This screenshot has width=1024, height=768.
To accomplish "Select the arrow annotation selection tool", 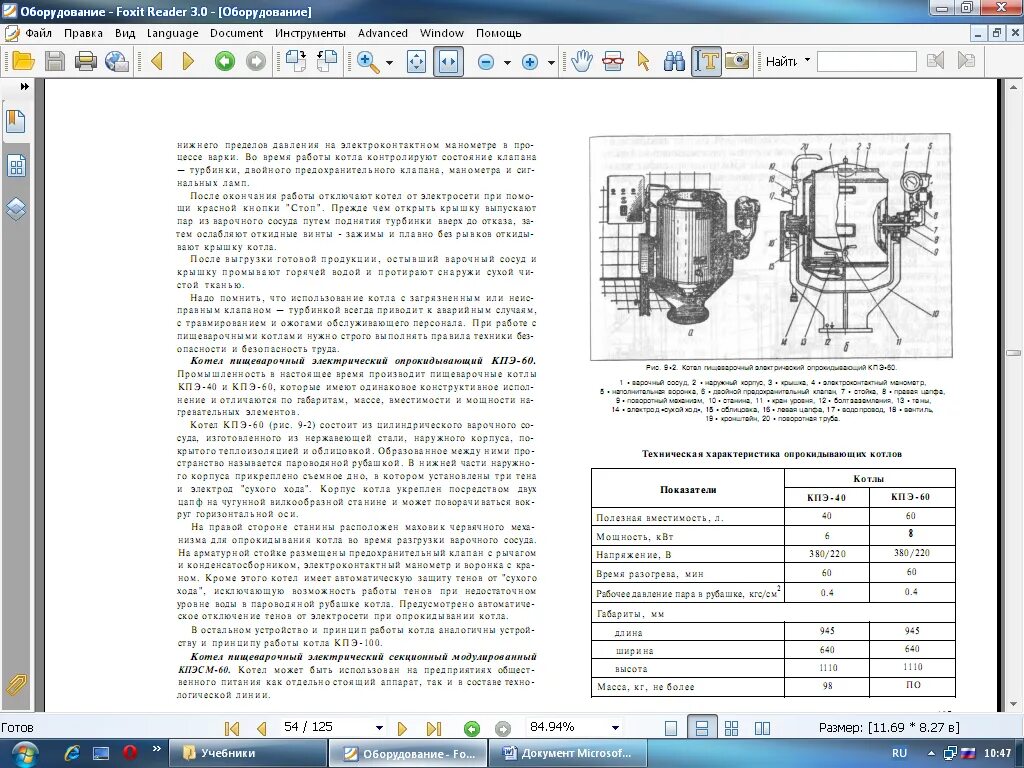I will pos(643,61).
